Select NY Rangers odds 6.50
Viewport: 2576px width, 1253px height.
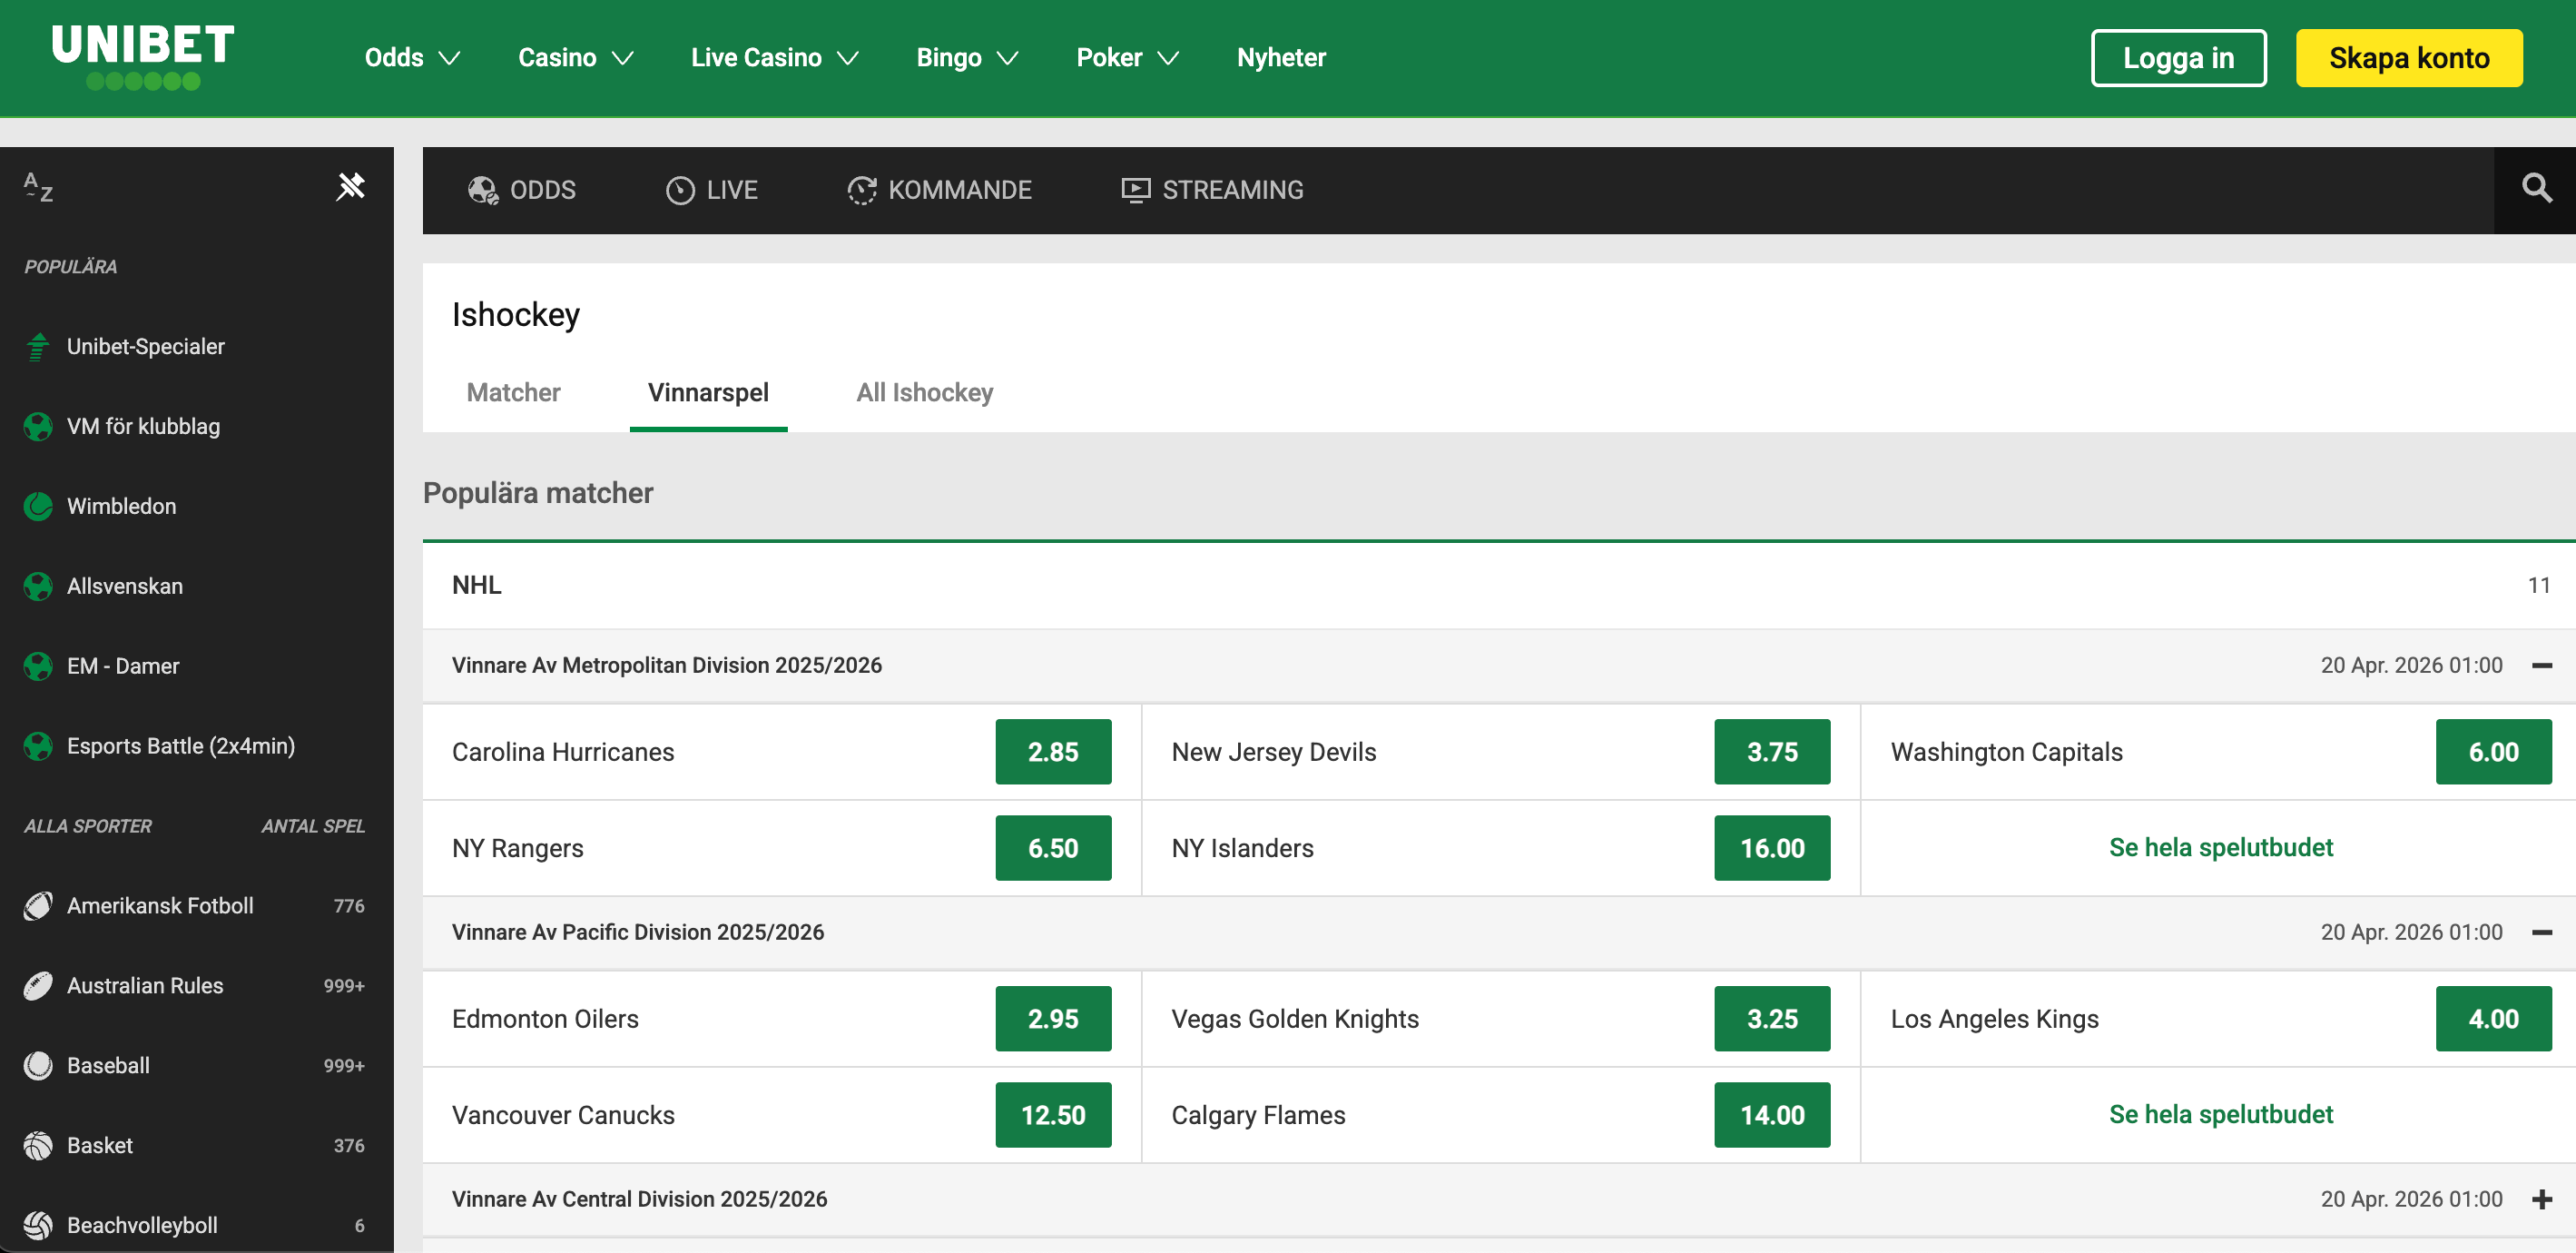1053,848
